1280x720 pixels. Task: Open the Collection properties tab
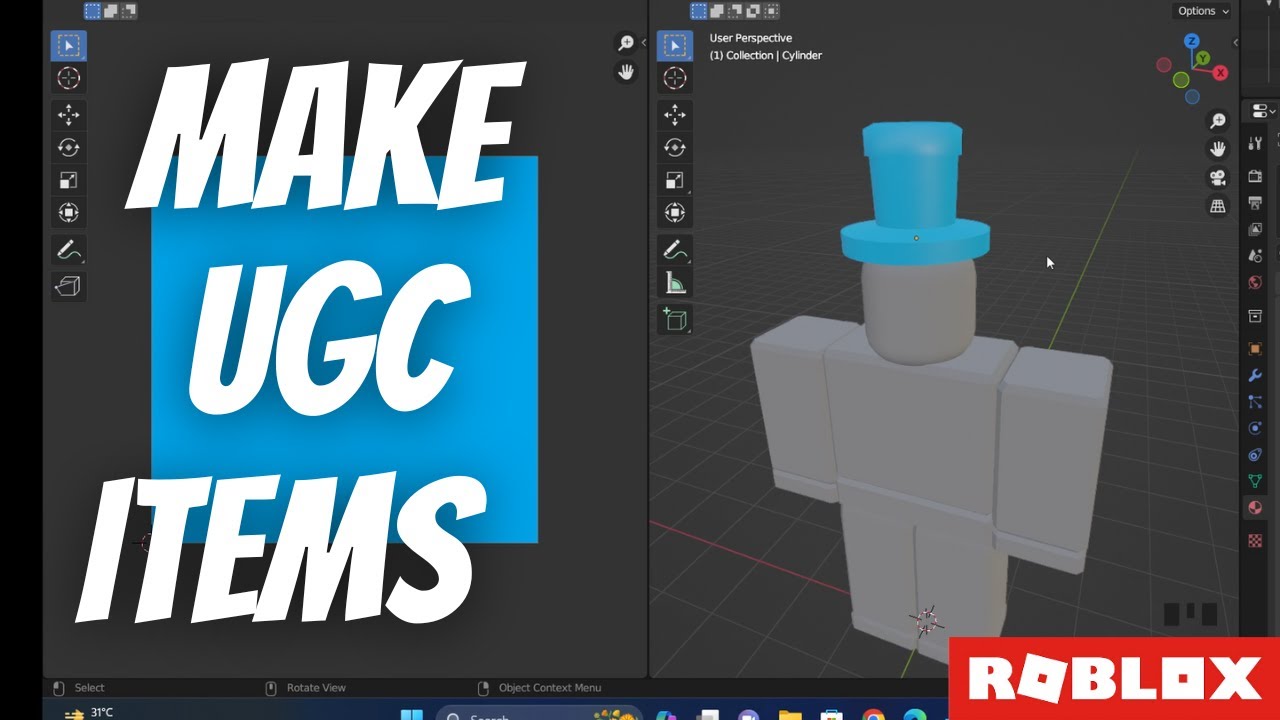(1255, 316)
